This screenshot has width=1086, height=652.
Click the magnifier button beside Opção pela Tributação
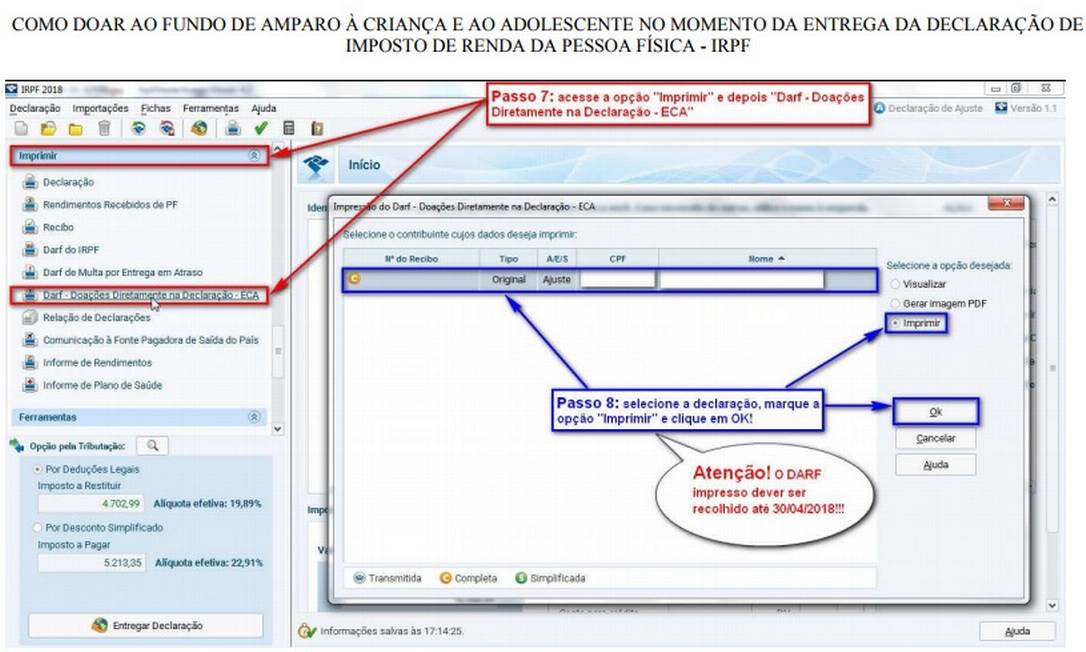tap(153, 446)
